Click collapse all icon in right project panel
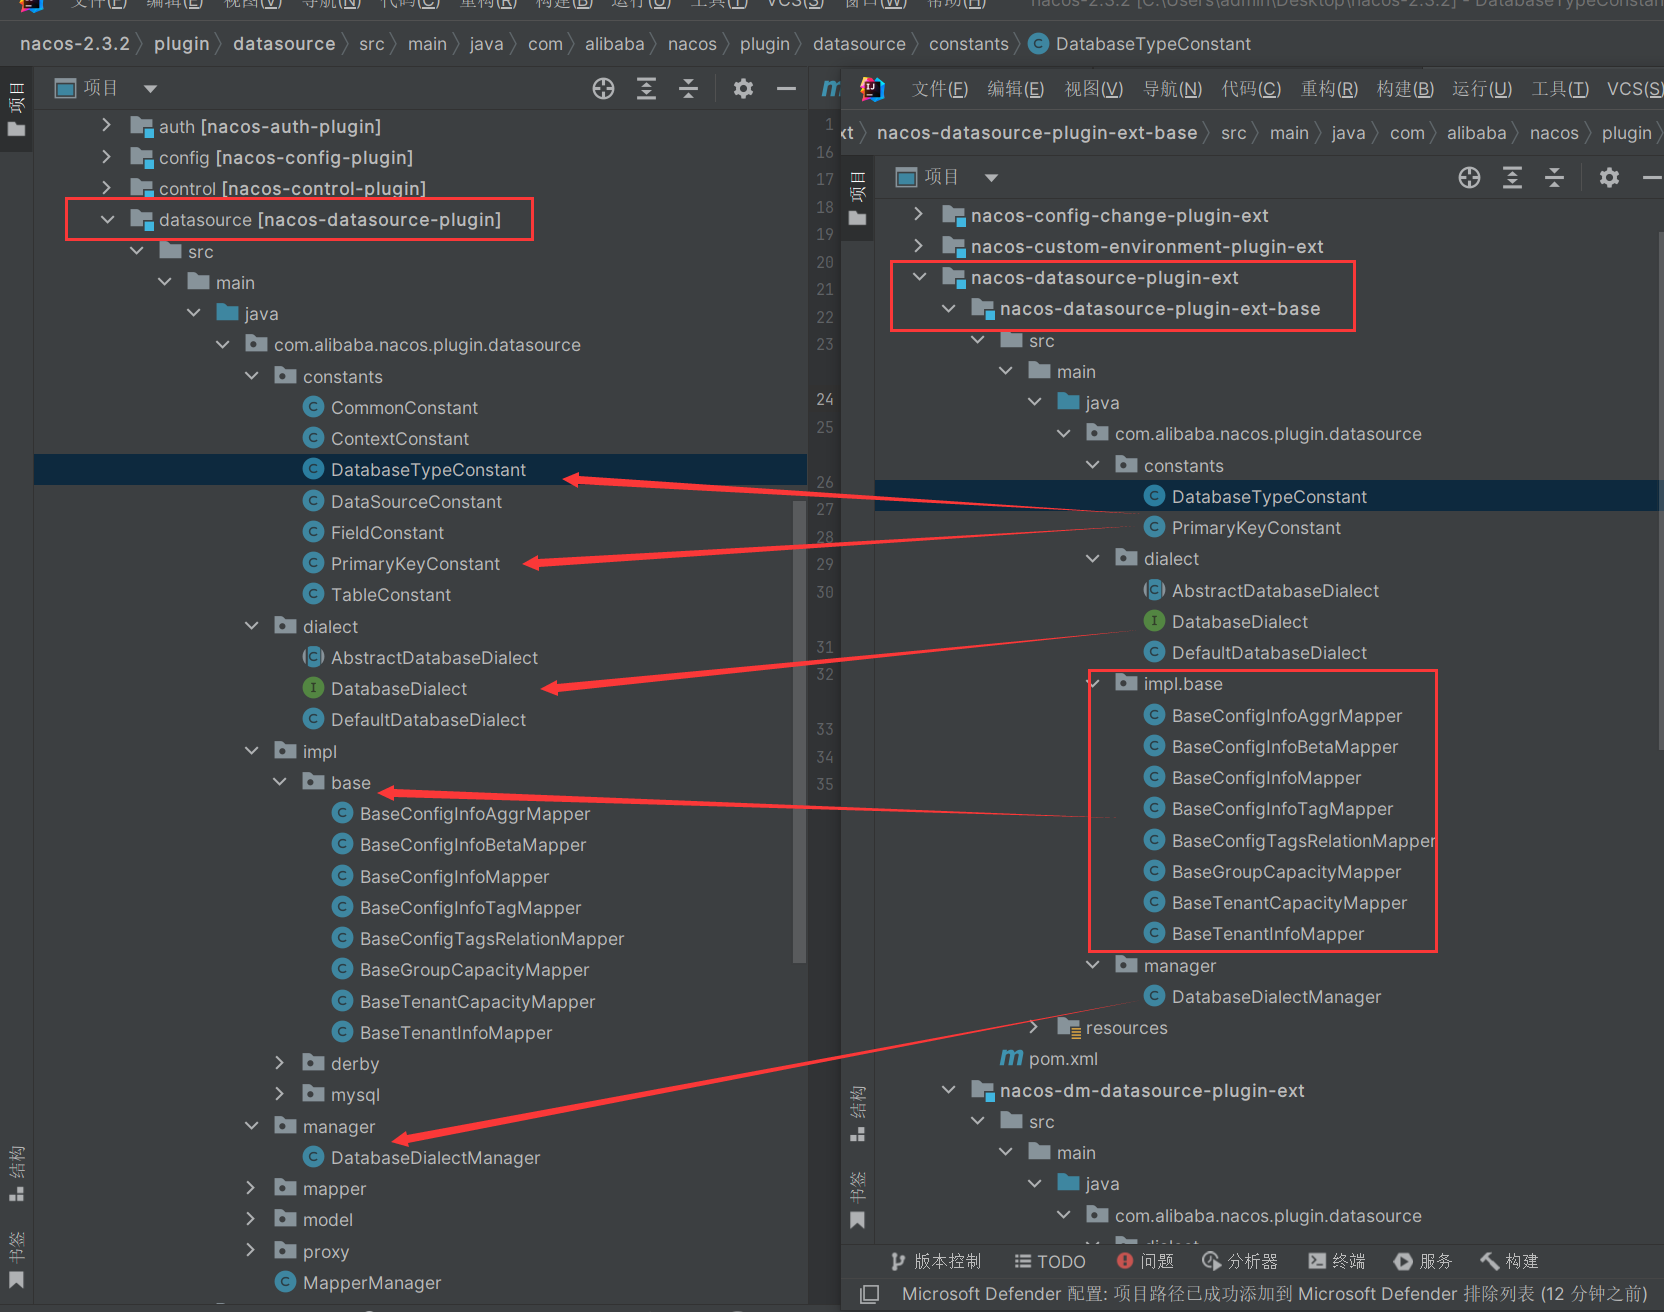The height and width of the screenshot is (1312, 1664). click(x=1554, y=178)
